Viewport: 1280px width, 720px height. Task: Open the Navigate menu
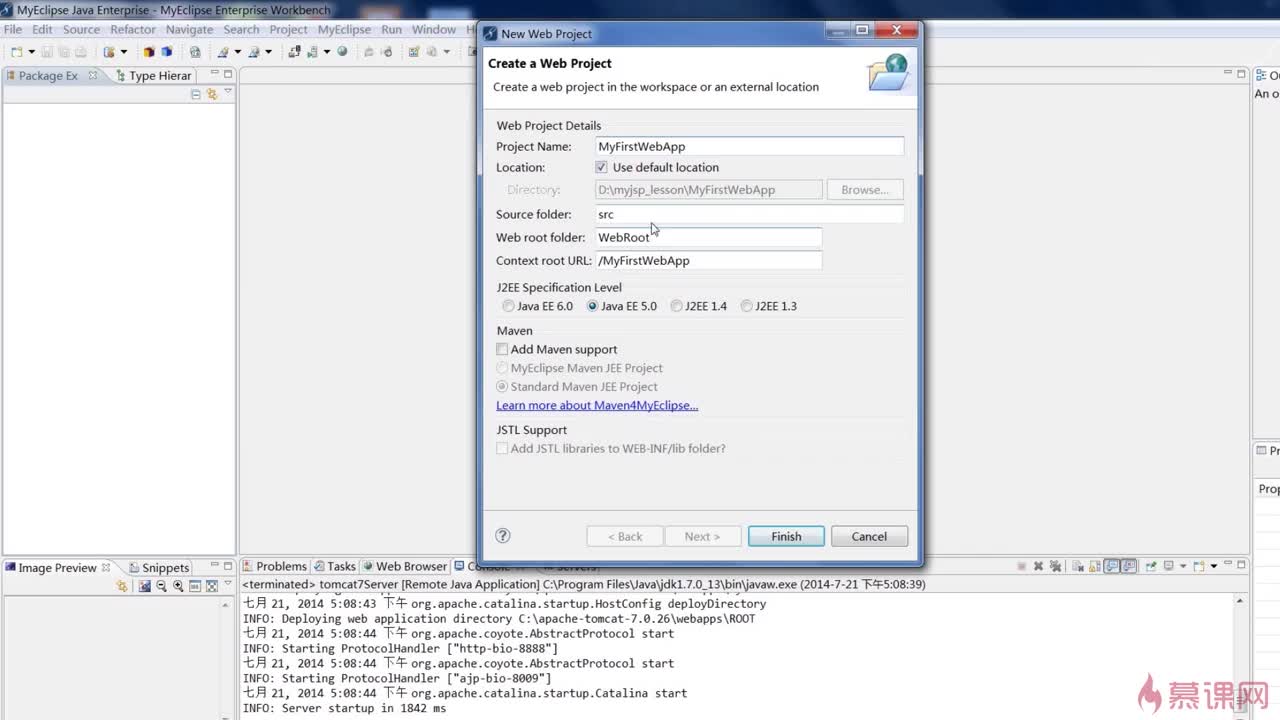point(189,29)
